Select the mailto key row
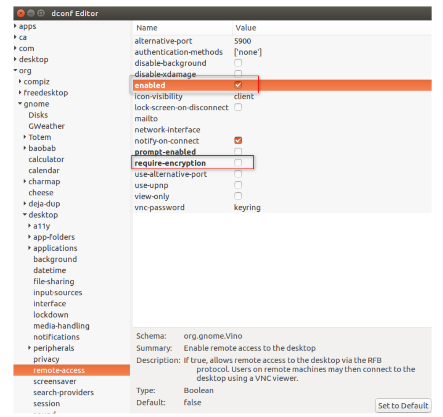Screen dimensions: 443x417 282,118
